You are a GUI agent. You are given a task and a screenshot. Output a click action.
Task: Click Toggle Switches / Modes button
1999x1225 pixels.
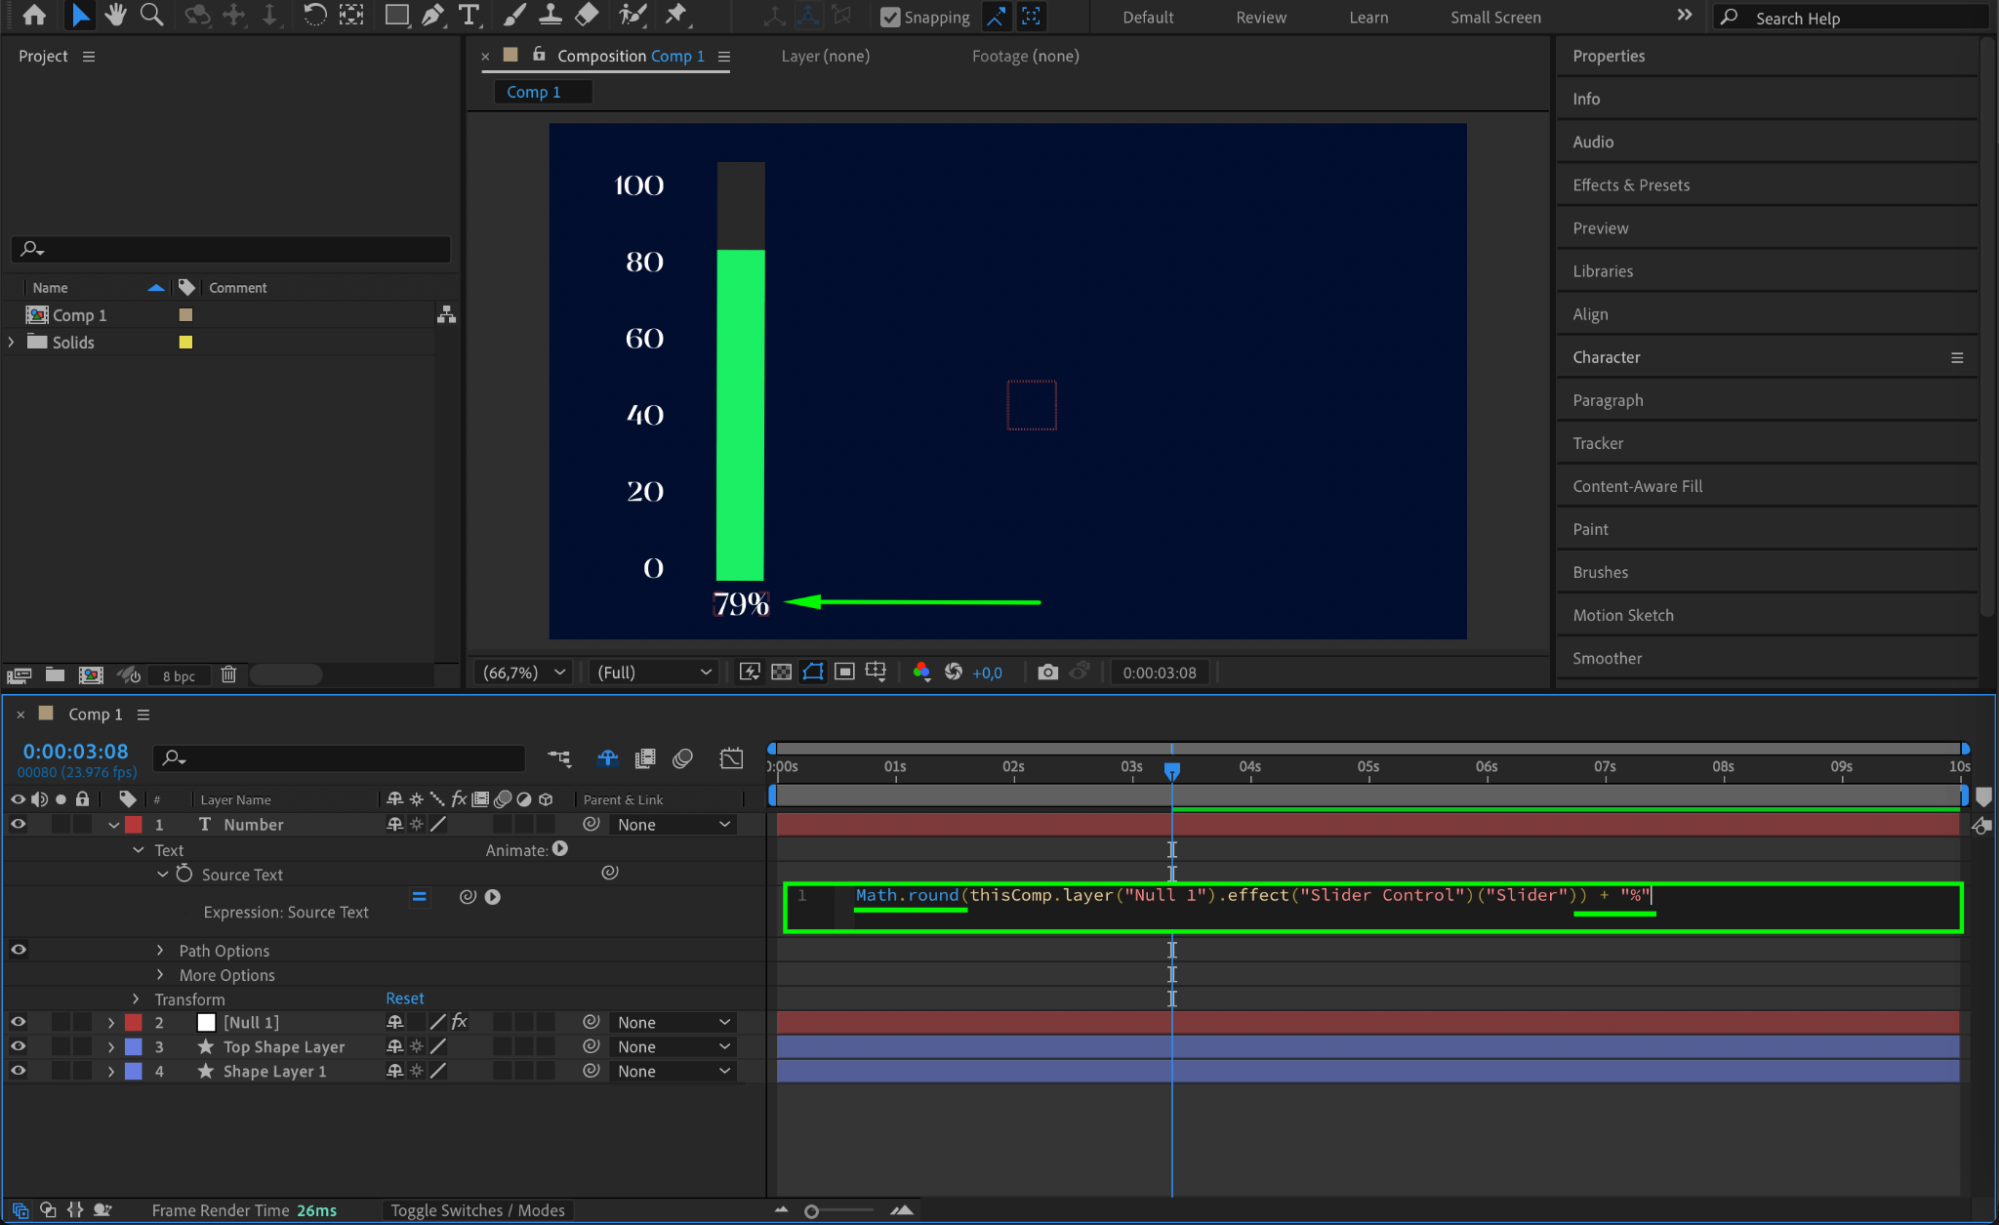point(477,1210)
